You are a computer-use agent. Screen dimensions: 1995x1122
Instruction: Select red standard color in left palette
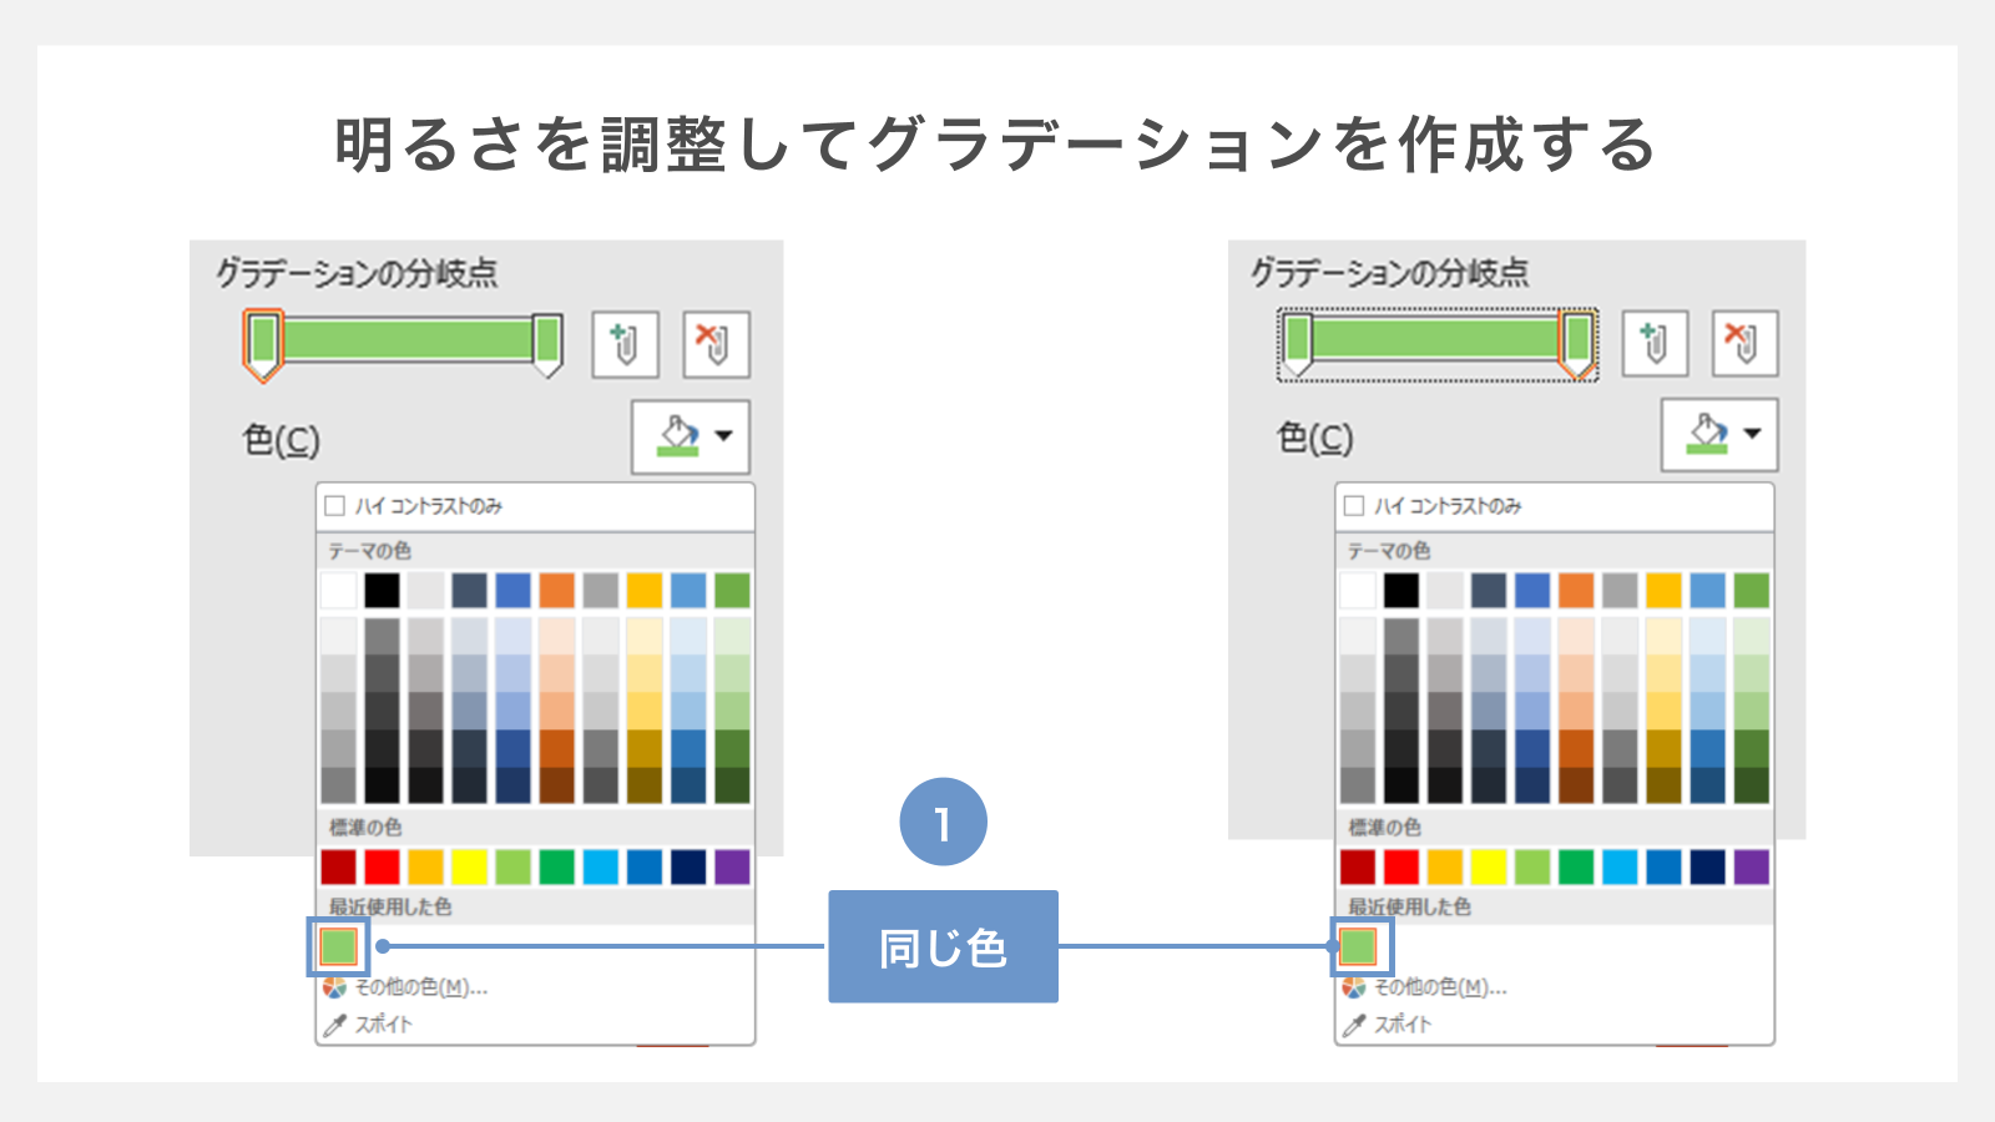coord(382,867)
